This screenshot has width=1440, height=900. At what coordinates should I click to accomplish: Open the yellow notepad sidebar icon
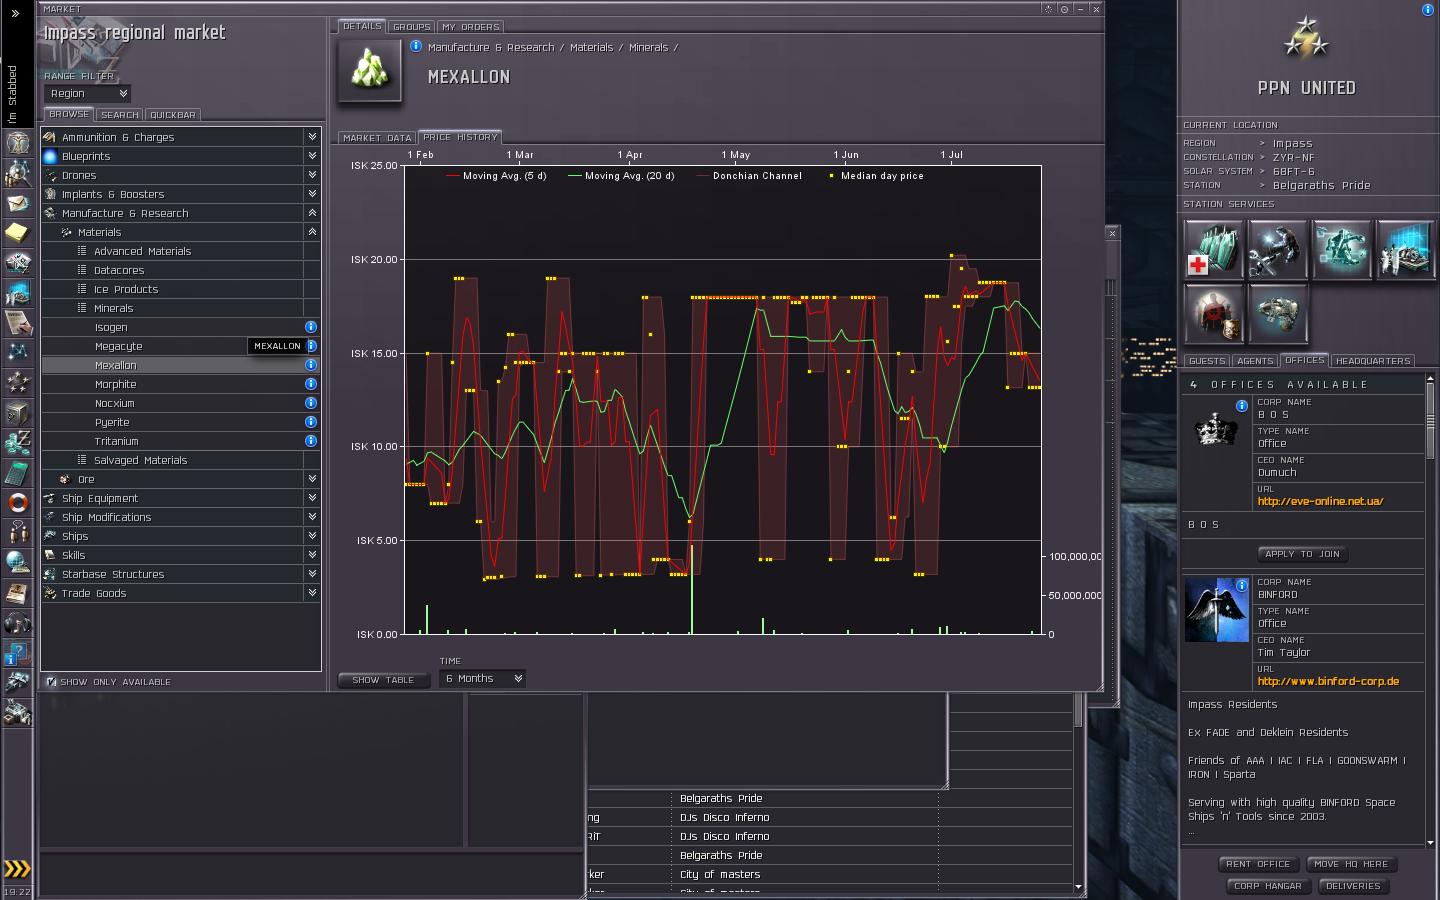point(17,233)
